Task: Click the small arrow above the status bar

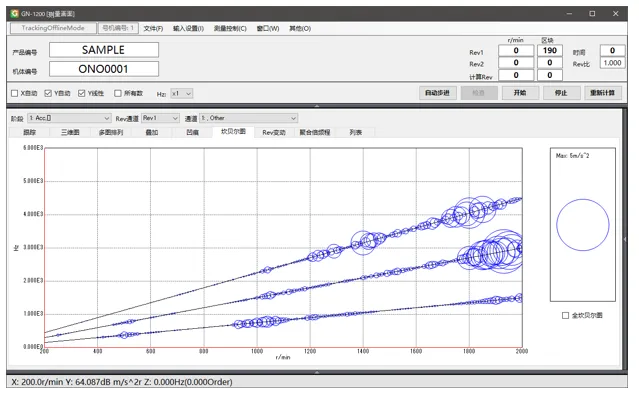Action: coord(317,372)
